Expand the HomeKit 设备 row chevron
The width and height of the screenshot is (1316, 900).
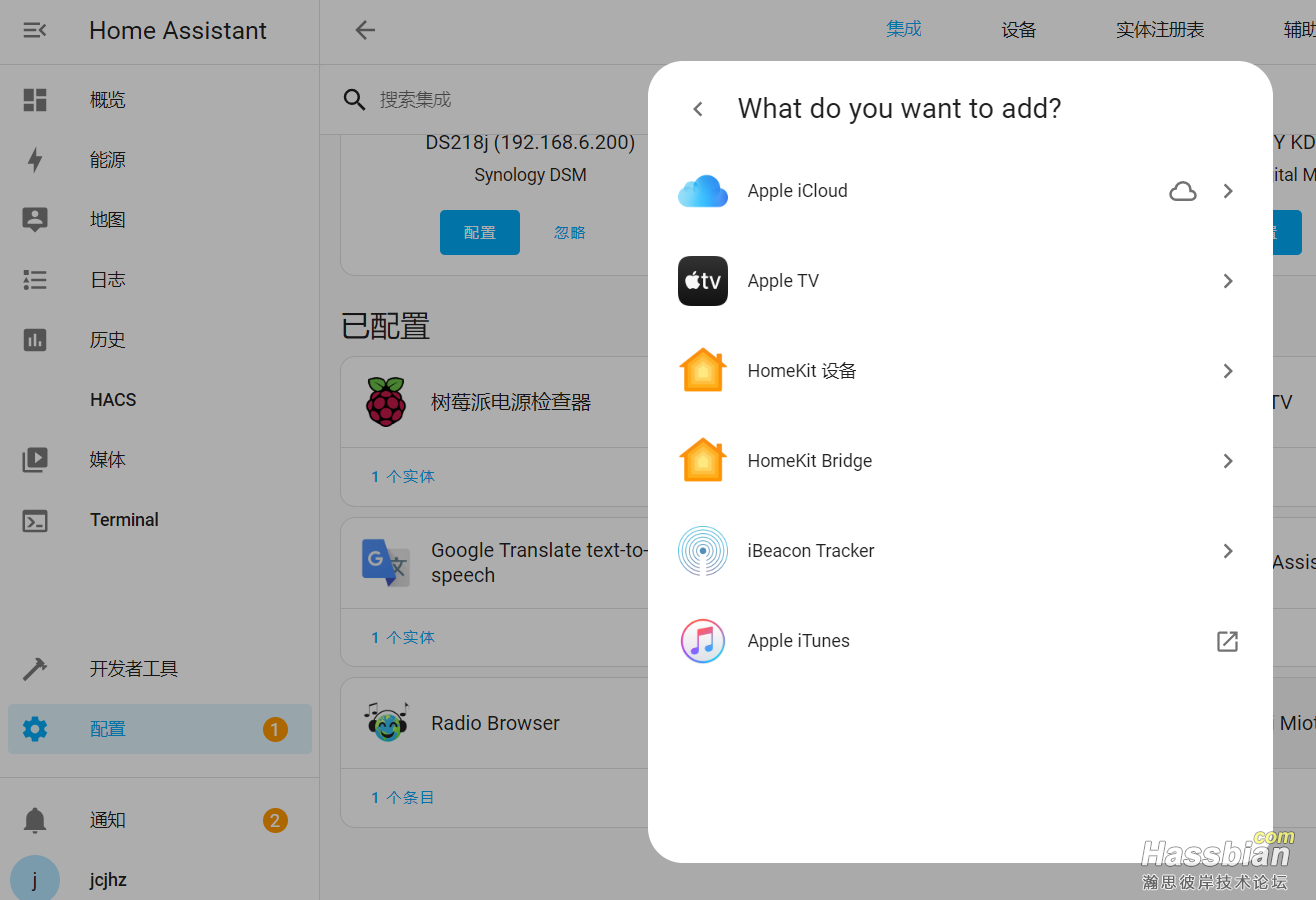click(1228, 371)
